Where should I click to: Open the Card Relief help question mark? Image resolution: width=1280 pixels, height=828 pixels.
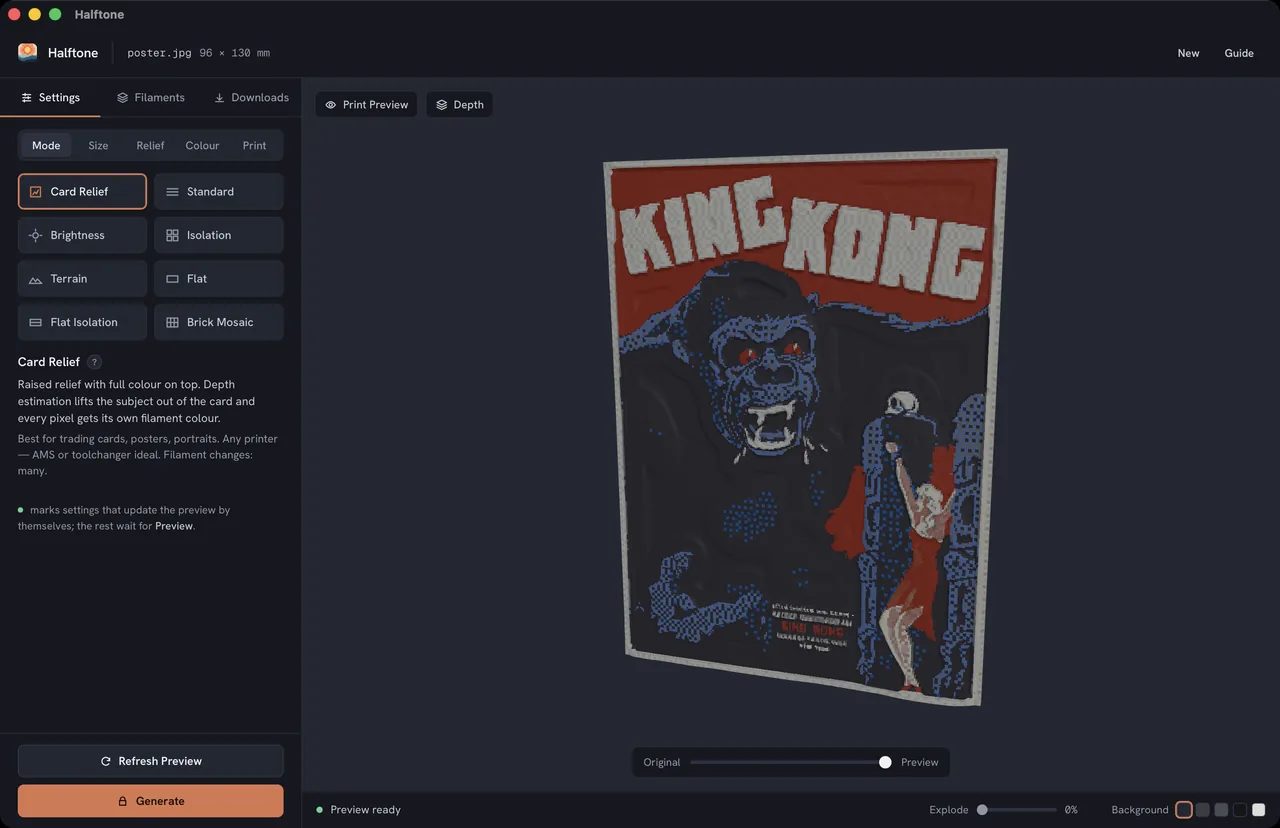(95, 362)
